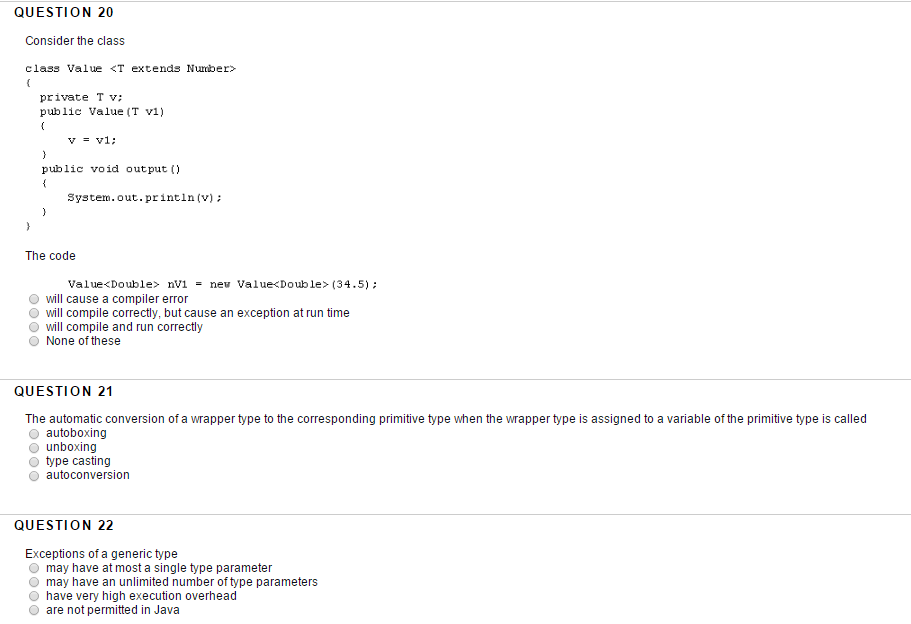Choose 'will compile correctly, but cause an exception'
This screenshot has width=911, height=624.
(x=34, y=313)
